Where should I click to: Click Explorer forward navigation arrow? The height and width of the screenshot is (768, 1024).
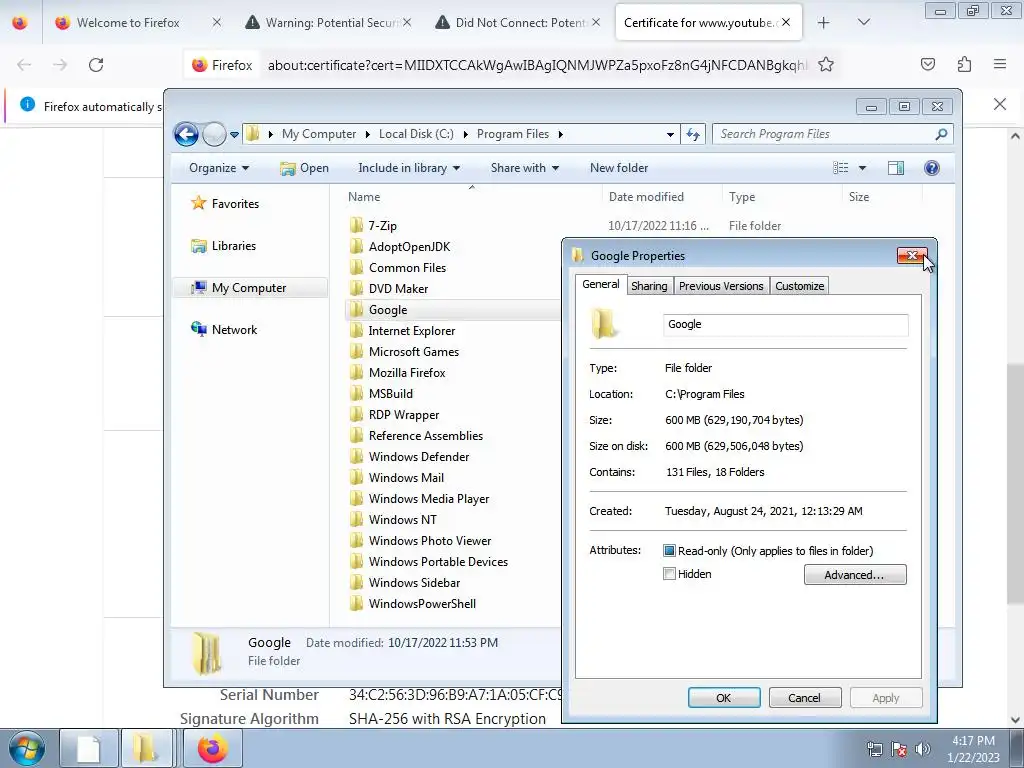pyautogui.click(x=214, y=134)
